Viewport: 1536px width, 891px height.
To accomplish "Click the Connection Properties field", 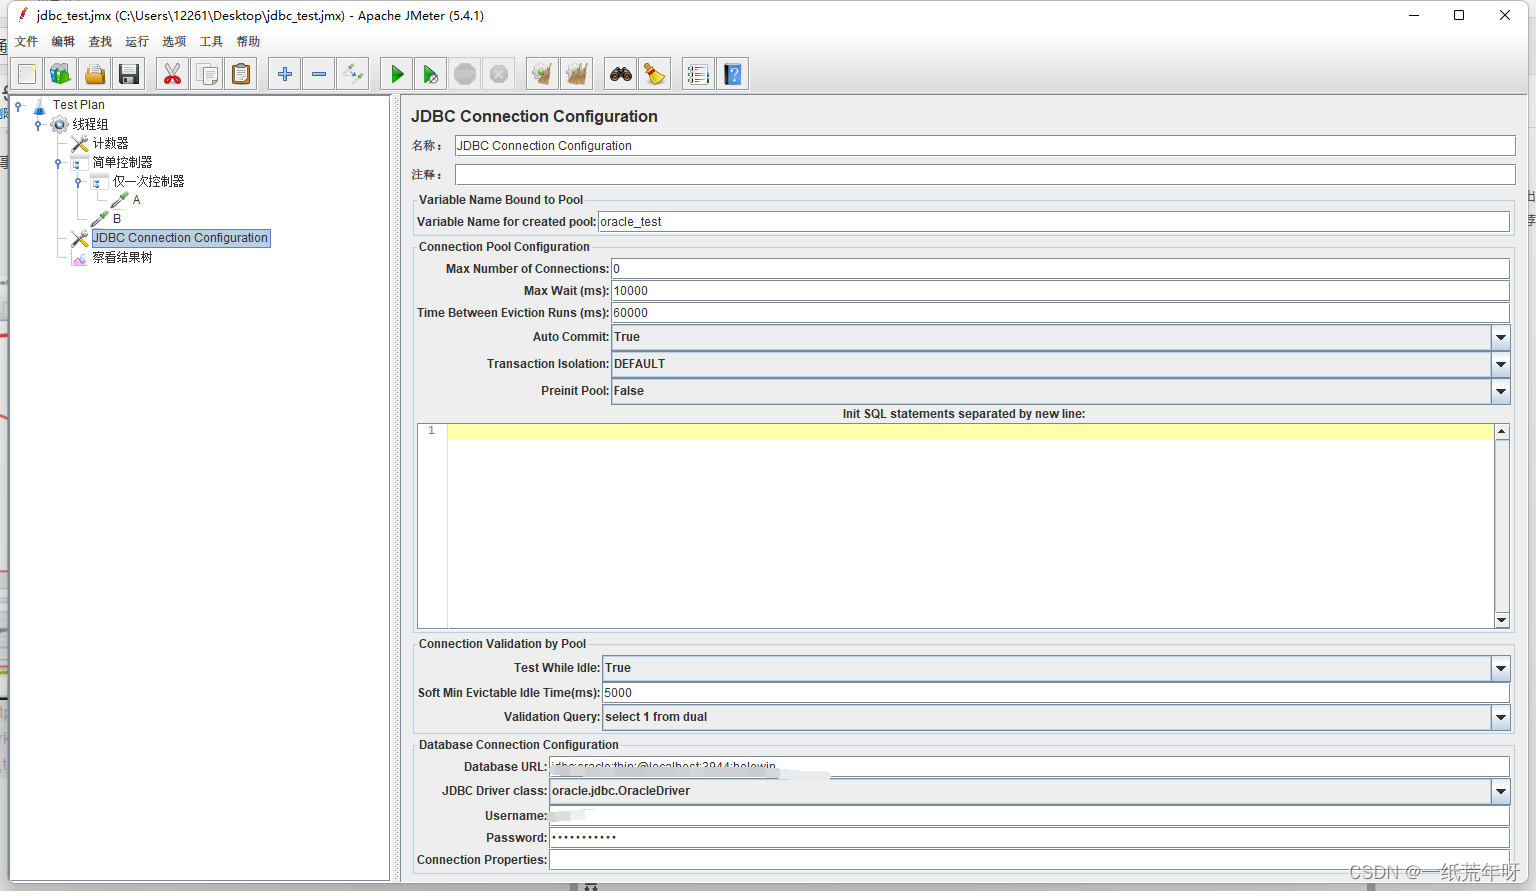I will 1029,860.
